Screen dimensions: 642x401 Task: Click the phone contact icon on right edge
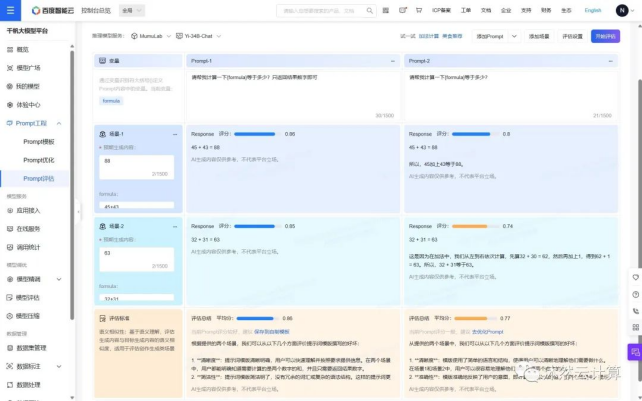point(635,311)
